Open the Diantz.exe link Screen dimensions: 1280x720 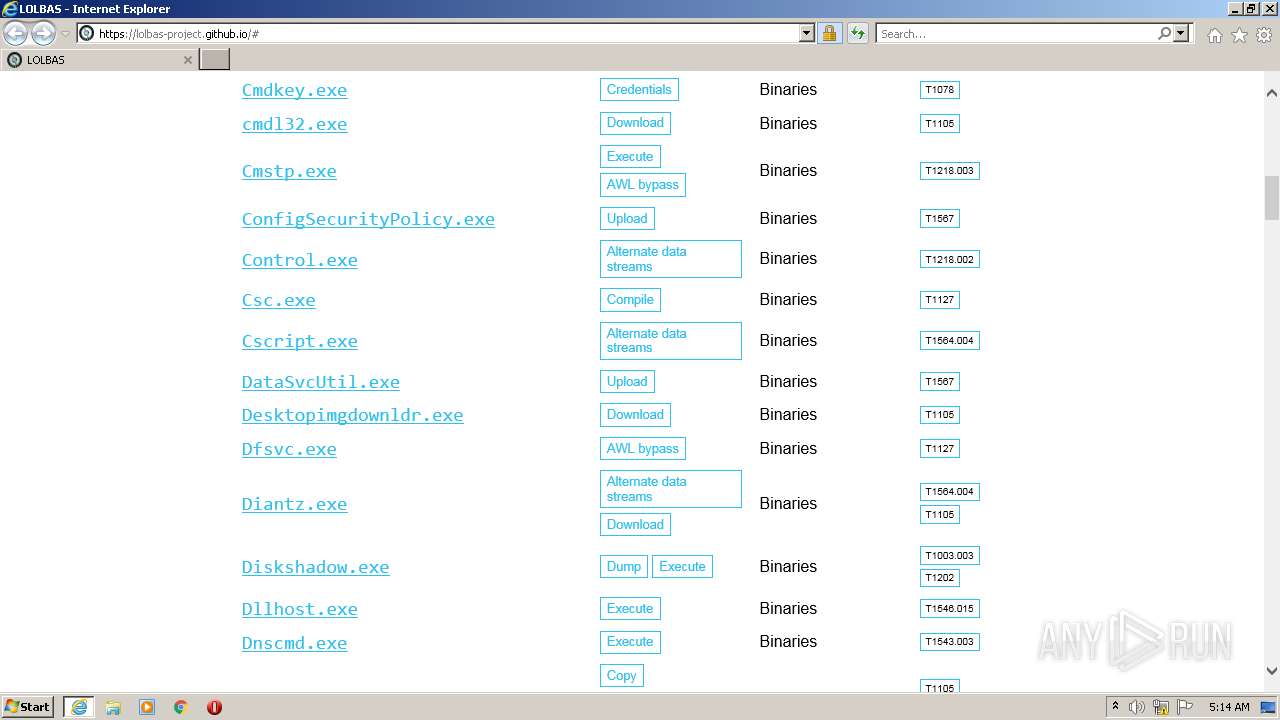point(294,504)
